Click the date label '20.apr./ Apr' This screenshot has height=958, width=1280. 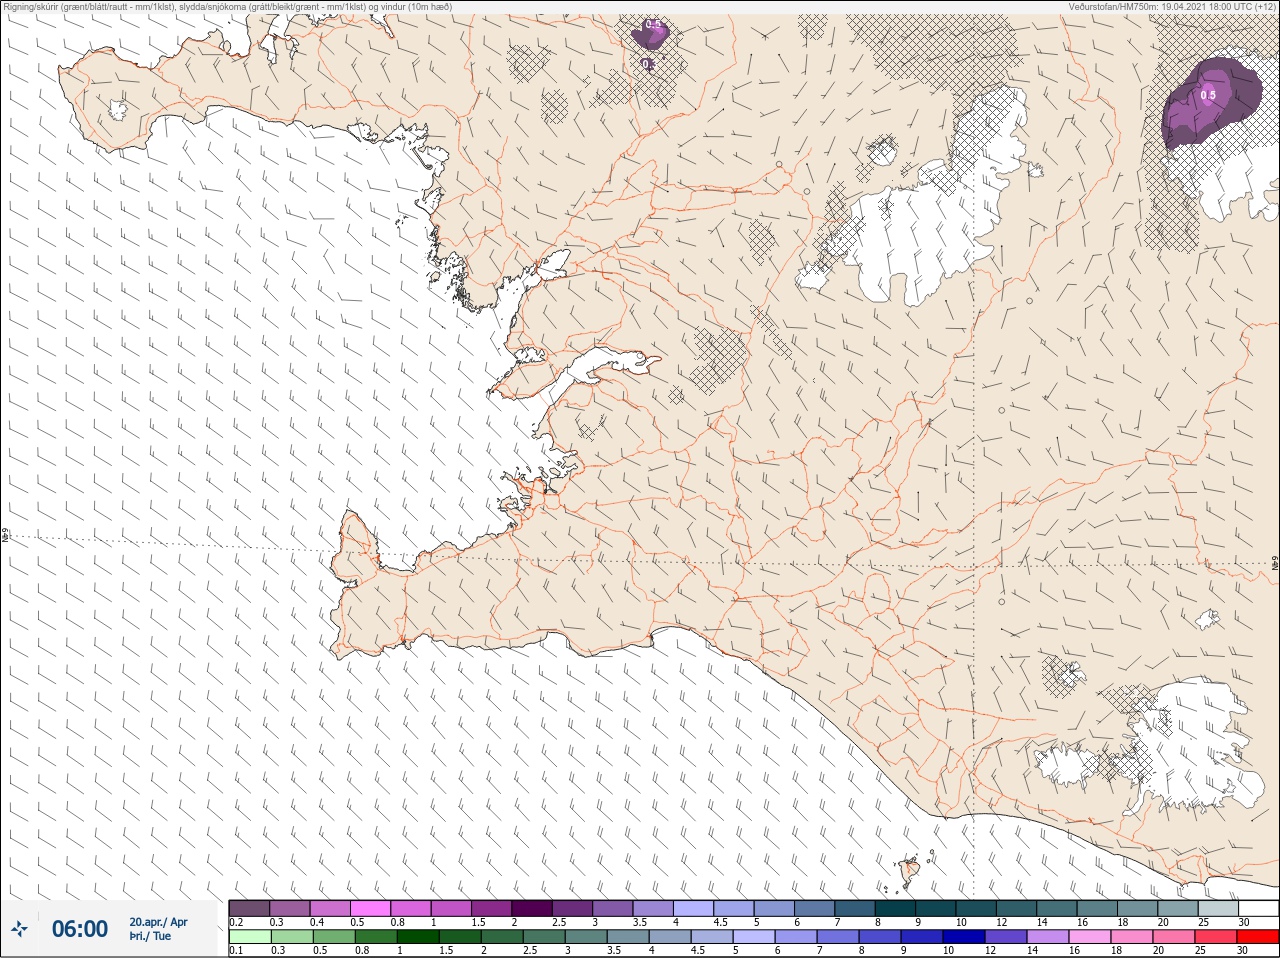[158, 922]
